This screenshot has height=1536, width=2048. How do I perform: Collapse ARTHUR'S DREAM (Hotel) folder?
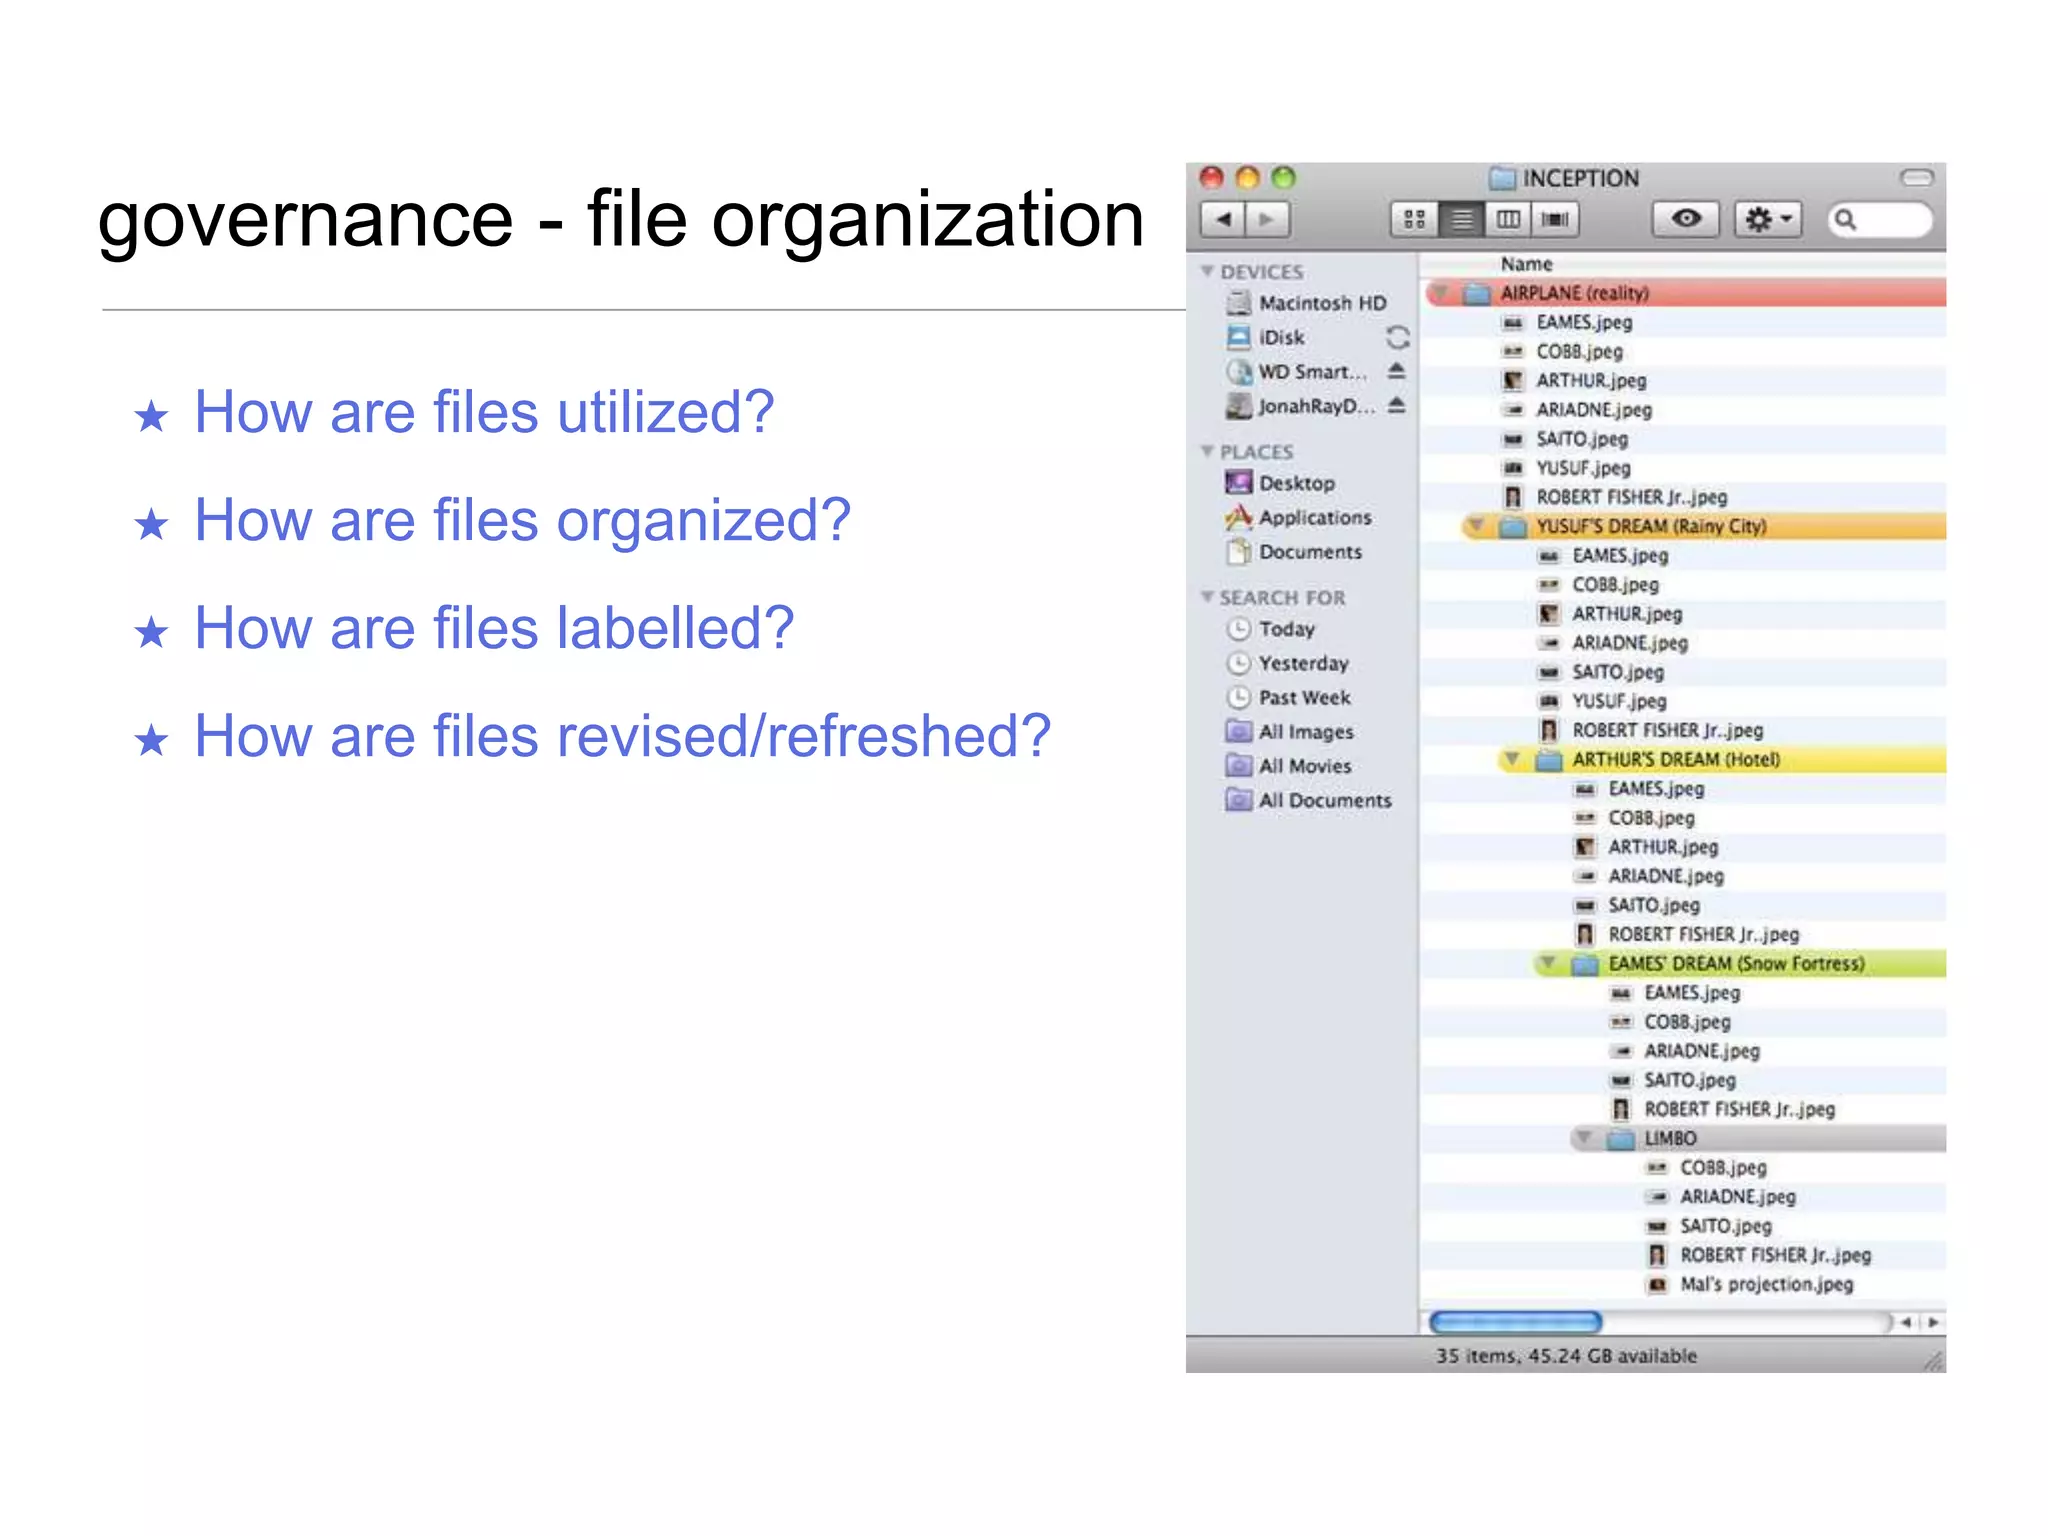pos(1513,758)
